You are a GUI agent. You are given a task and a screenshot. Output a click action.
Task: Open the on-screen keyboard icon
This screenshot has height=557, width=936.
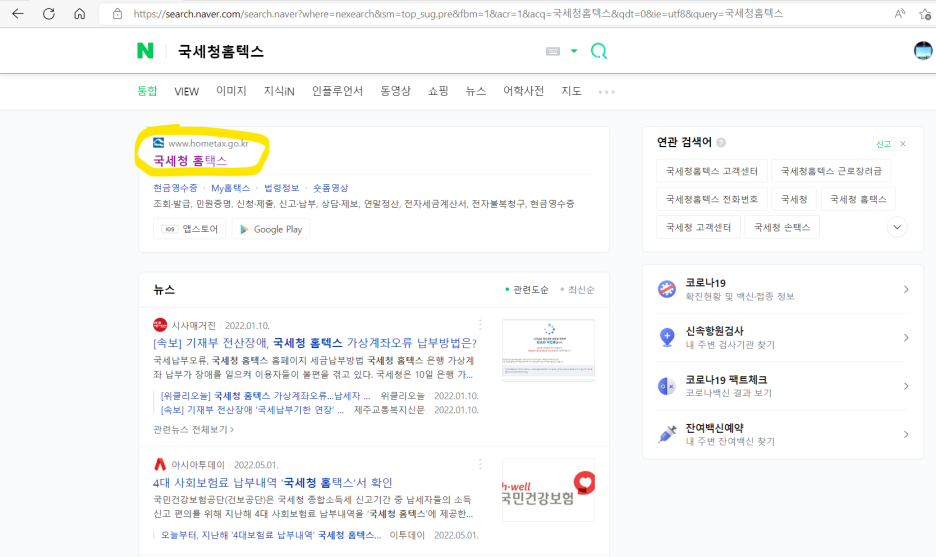pos(553,51)
